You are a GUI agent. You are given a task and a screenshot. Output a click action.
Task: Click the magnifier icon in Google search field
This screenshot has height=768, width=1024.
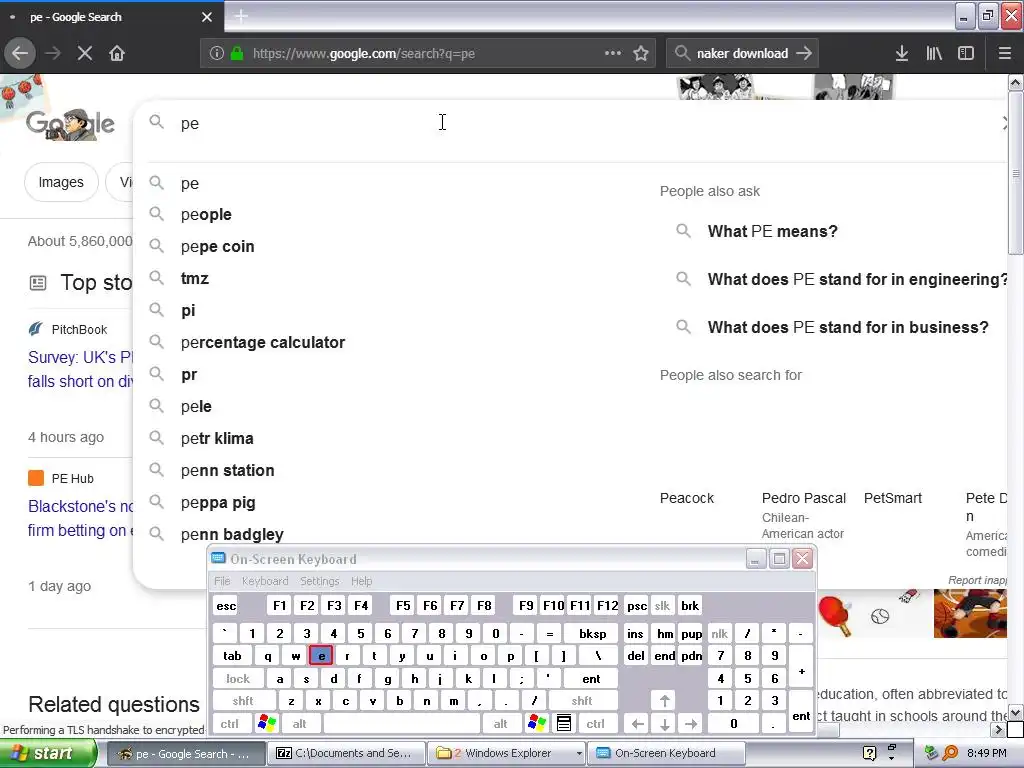pyautogui.click(x=156, y=122)
